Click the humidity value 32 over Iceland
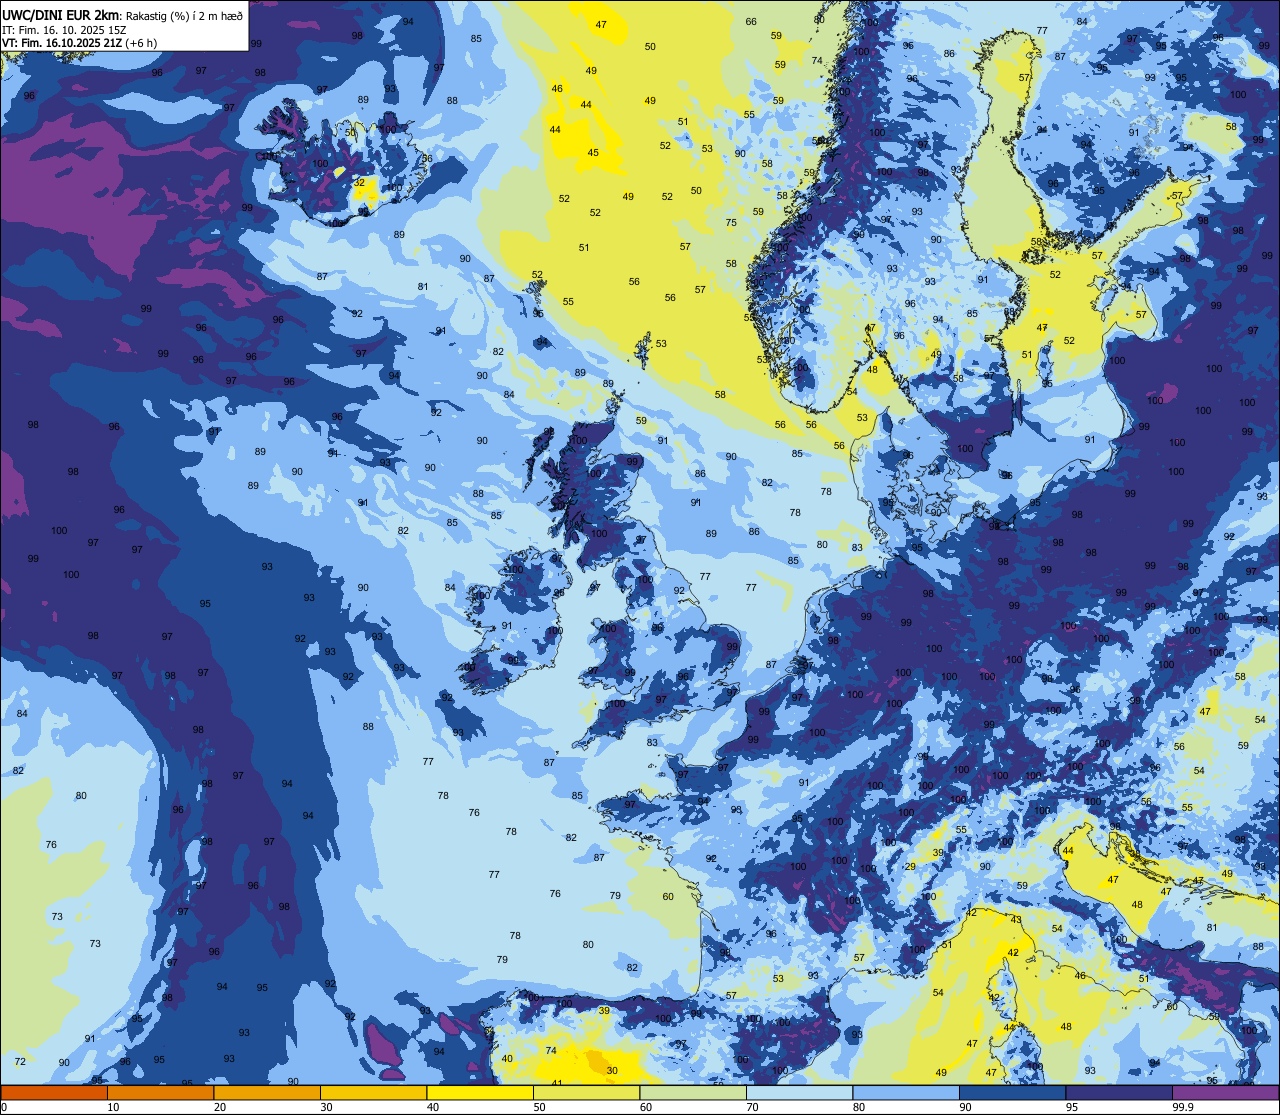The height and width of the screenshot is (1115, 1280). point(360,183)
